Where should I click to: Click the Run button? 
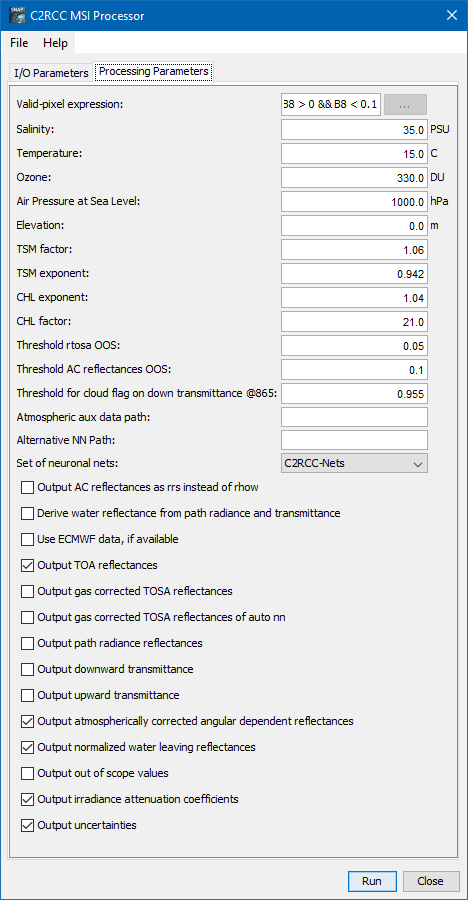(372, 881)
